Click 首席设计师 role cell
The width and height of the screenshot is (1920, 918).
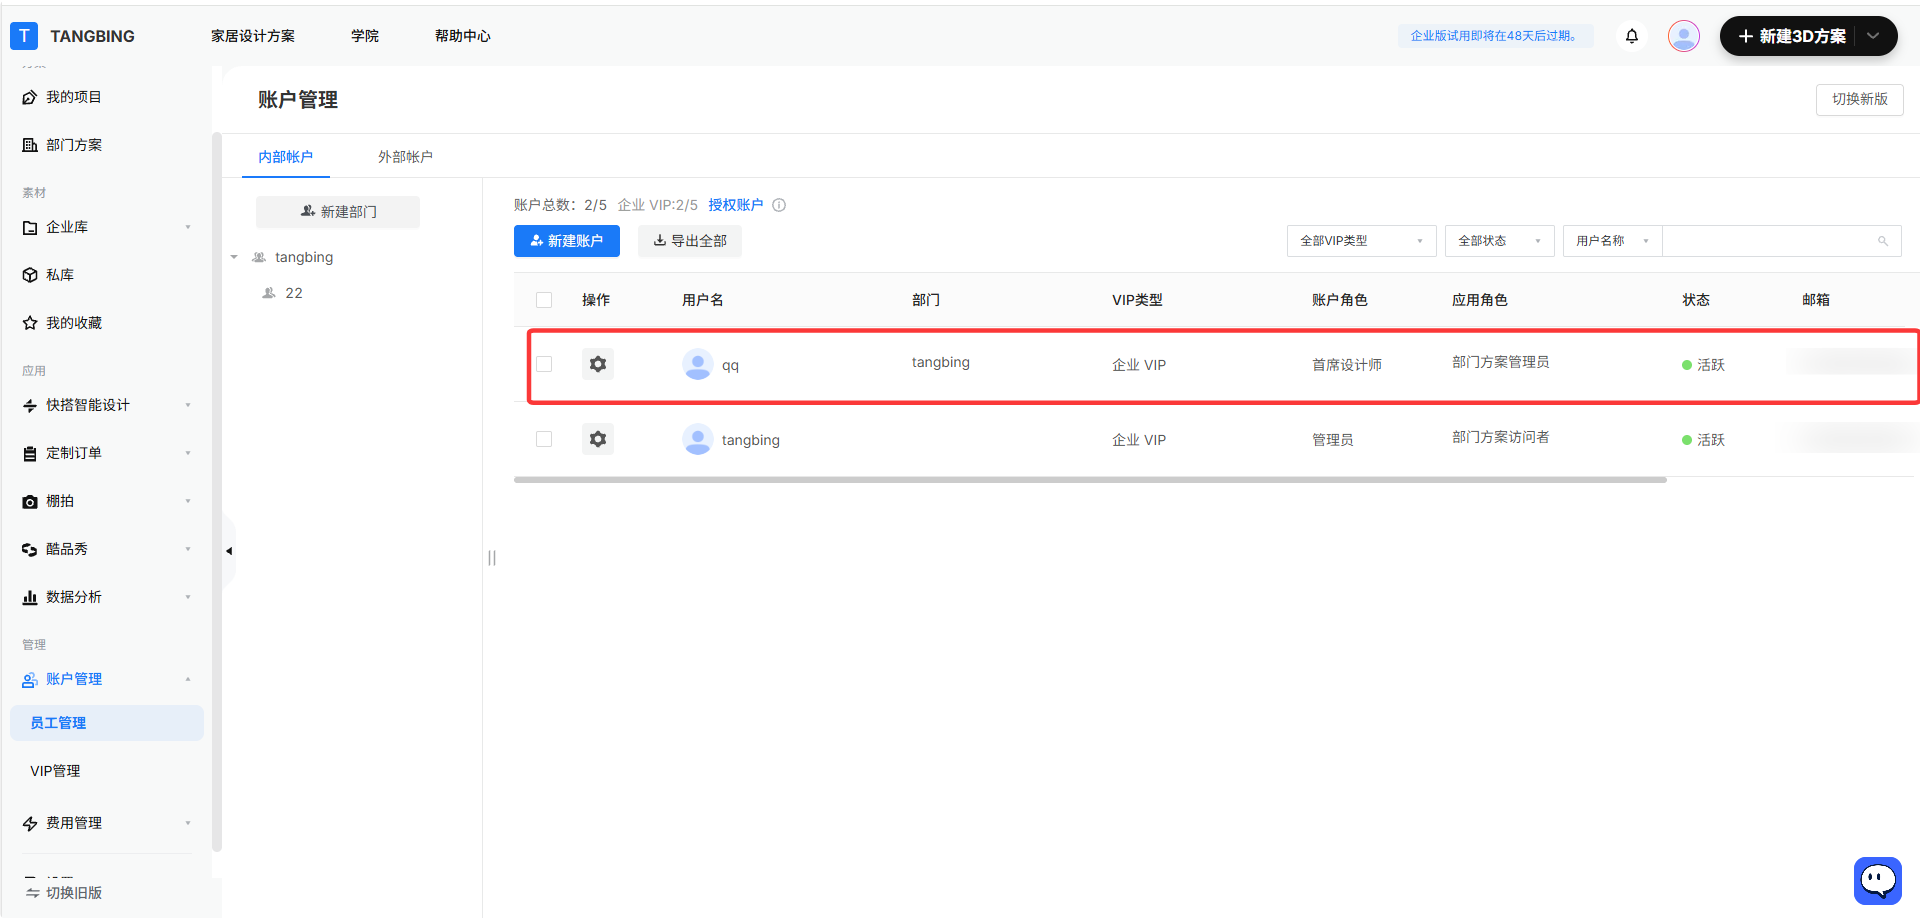click(1346, 365)
